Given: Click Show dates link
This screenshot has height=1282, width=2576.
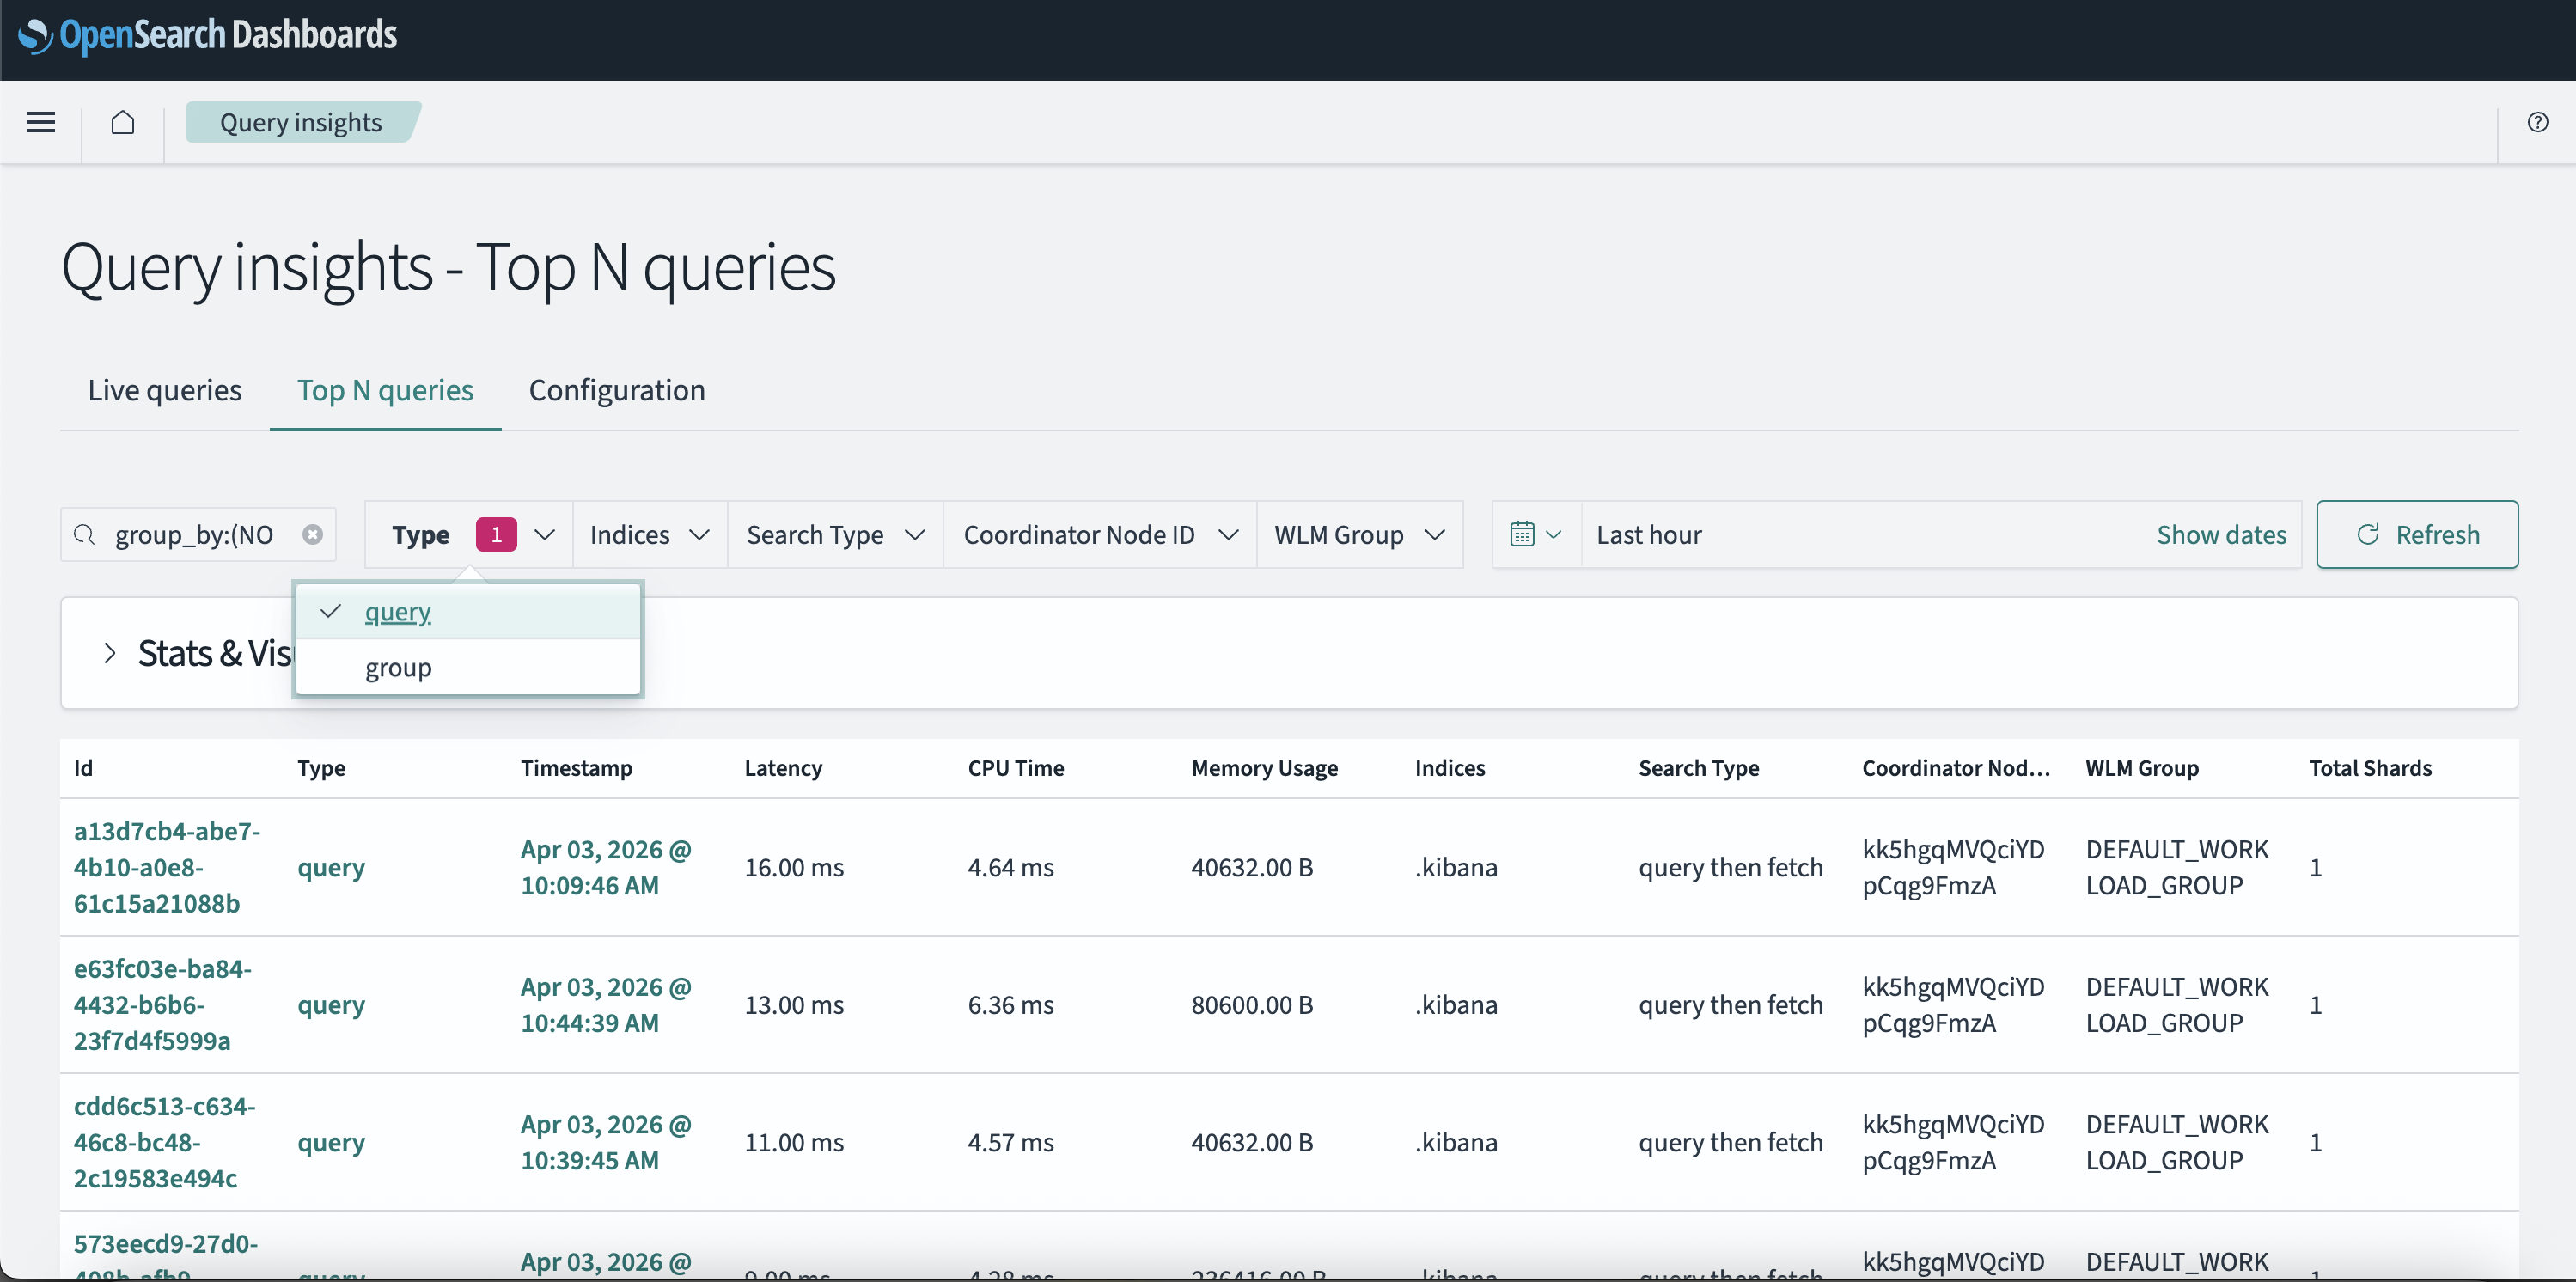Looking at the screenshot, I should [2221, 535].
